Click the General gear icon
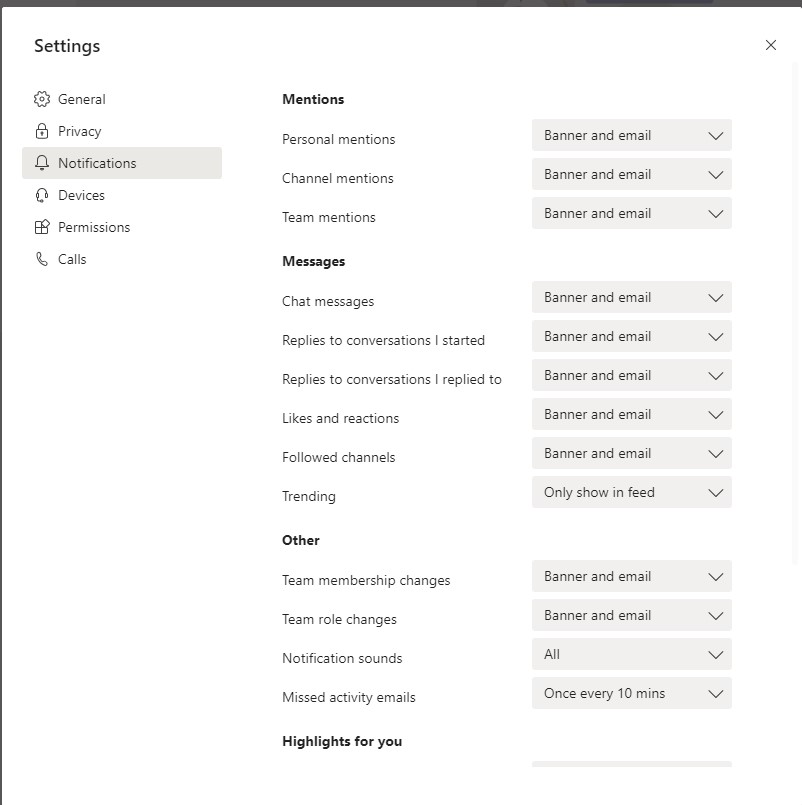The image size is (802, 805). click(x=41, y=99)
